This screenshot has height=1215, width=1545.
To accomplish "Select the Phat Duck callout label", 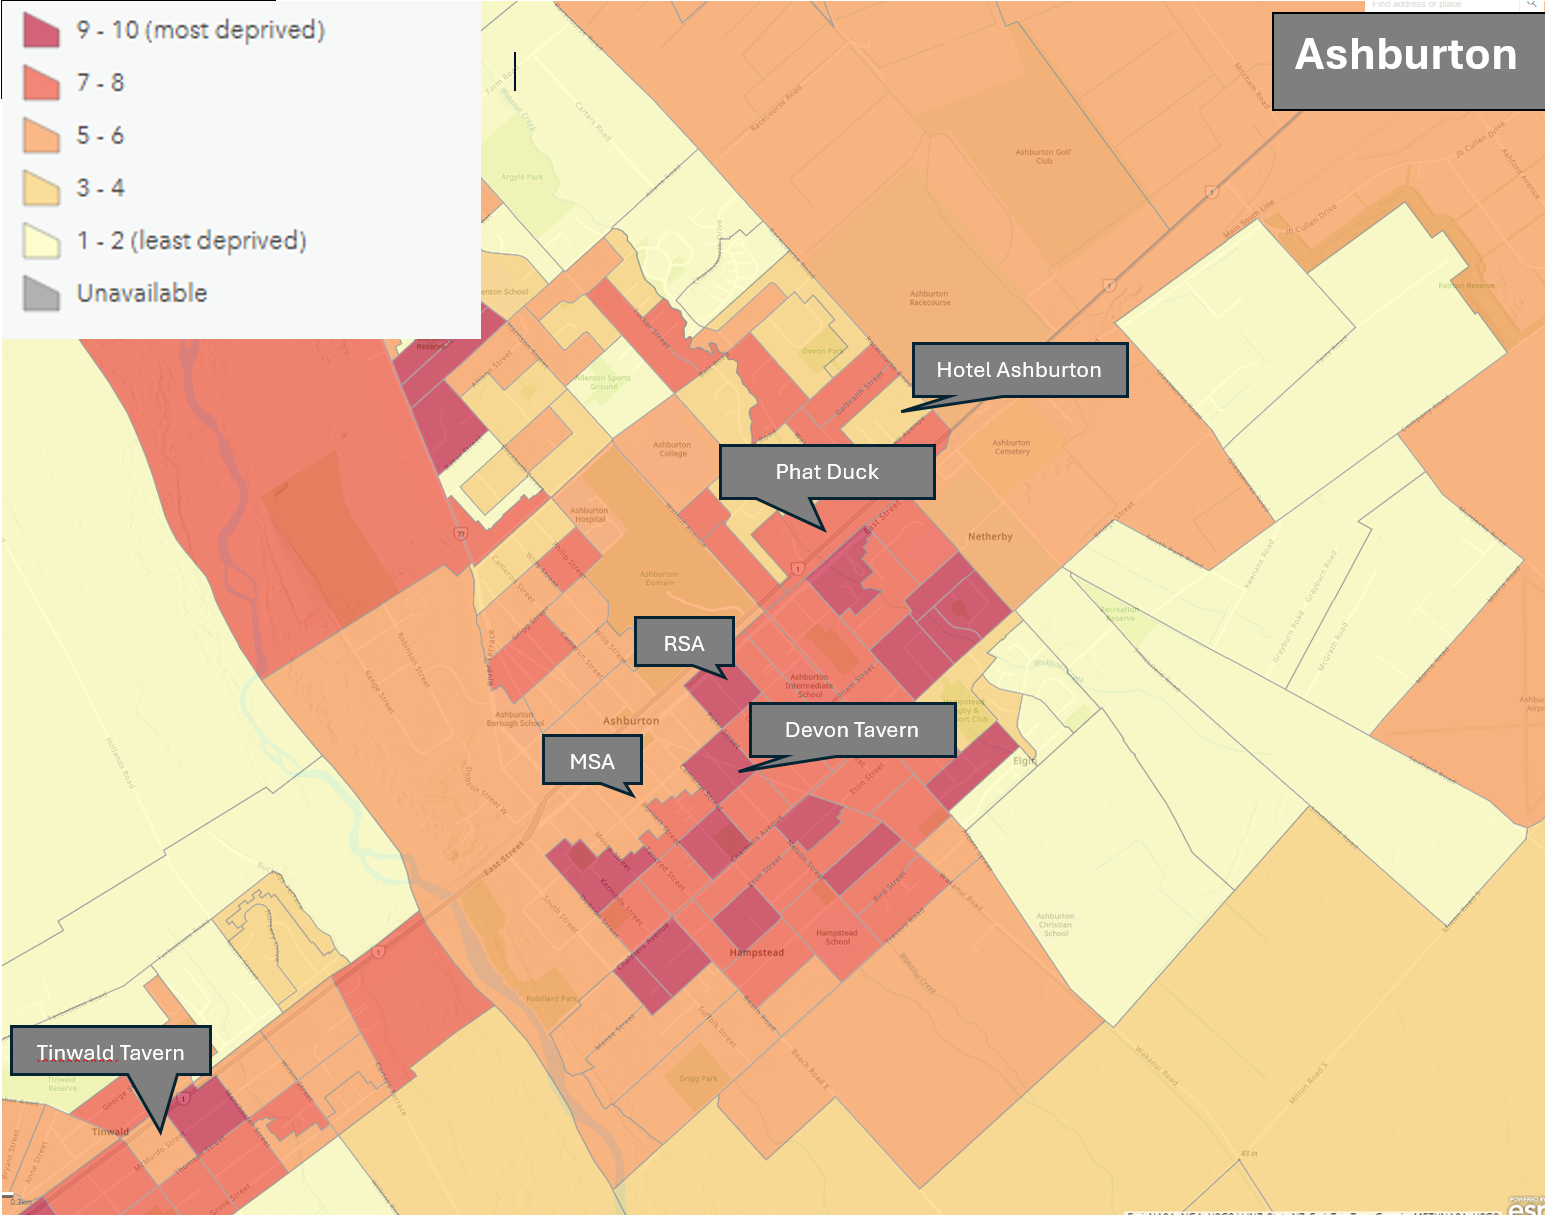I will 827,472.
